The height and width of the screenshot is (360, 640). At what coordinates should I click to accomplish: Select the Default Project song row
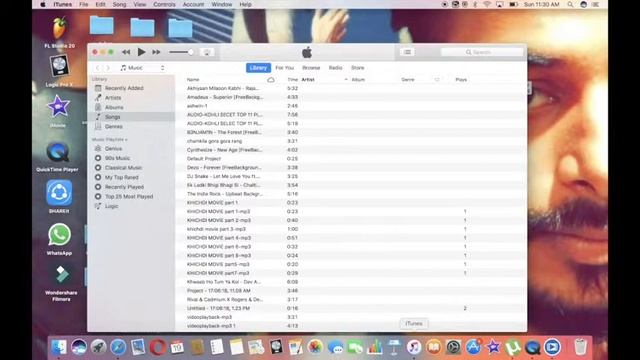point(350,159)
